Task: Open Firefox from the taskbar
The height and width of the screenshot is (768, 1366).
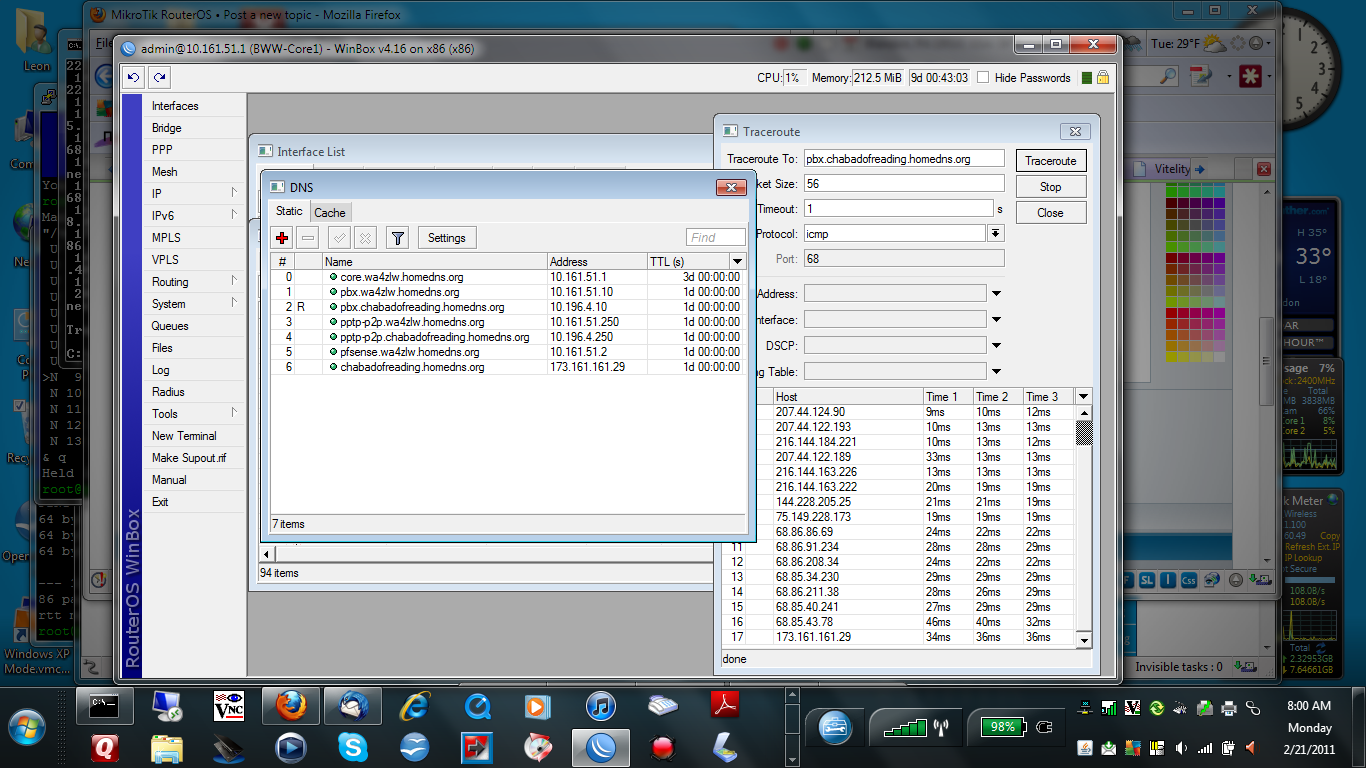Action: point(291,706)
